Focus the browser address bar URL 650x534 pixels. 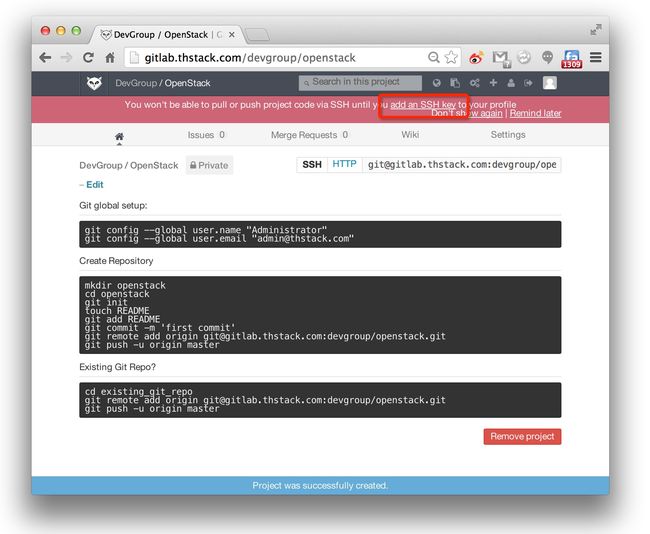point(250,58)
